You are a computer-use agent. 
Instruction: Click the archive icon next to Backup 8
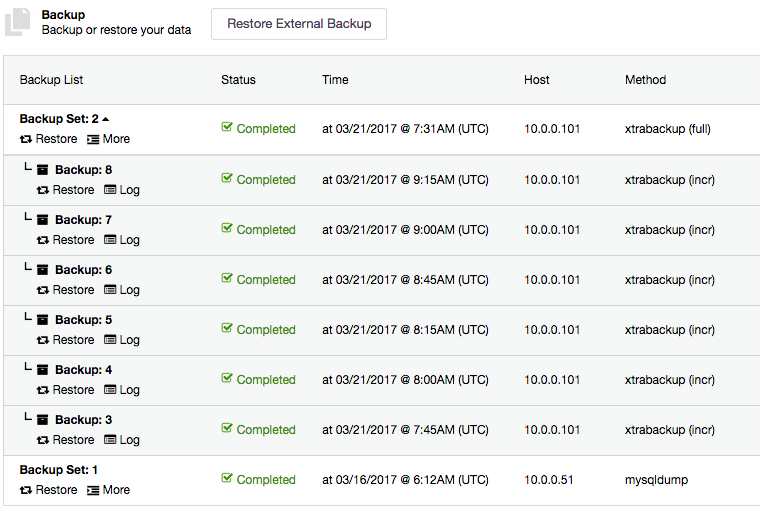tap(43, 170)
